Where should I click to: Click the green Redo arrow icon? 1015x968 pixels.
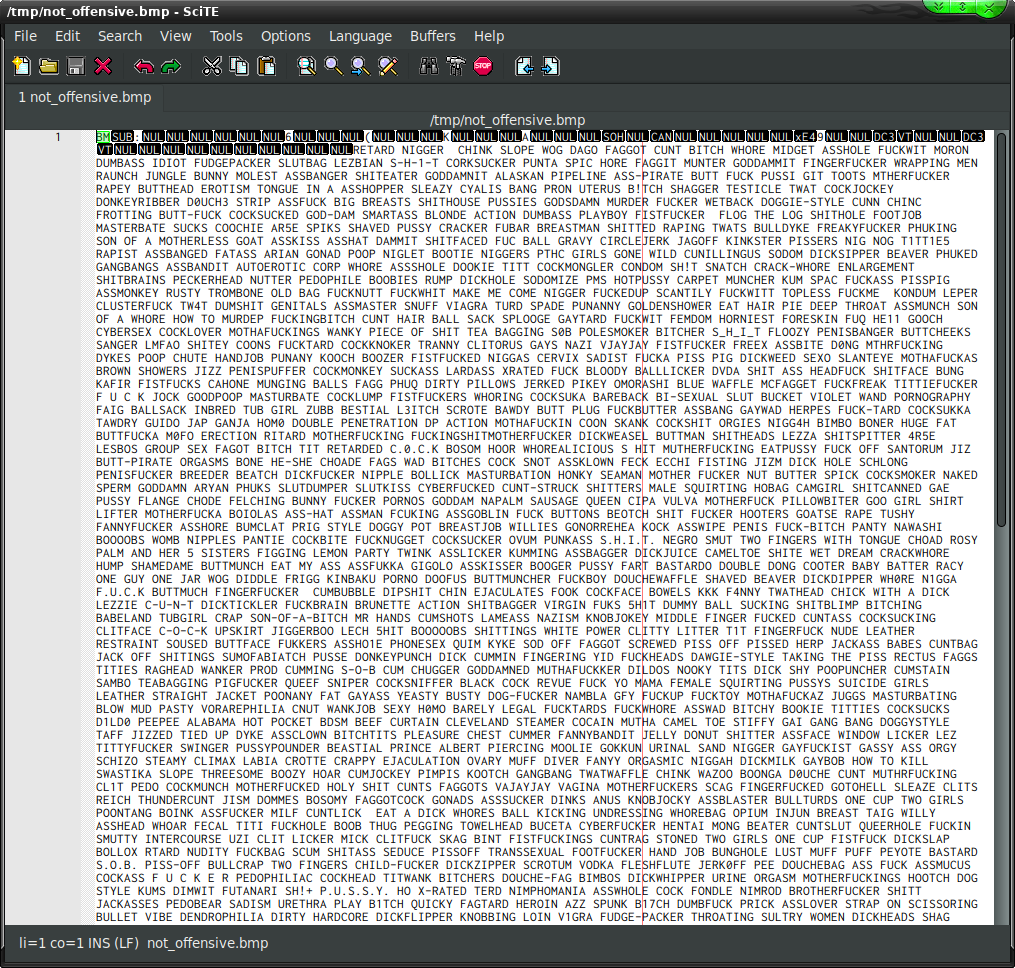click(x=171, y=67)
